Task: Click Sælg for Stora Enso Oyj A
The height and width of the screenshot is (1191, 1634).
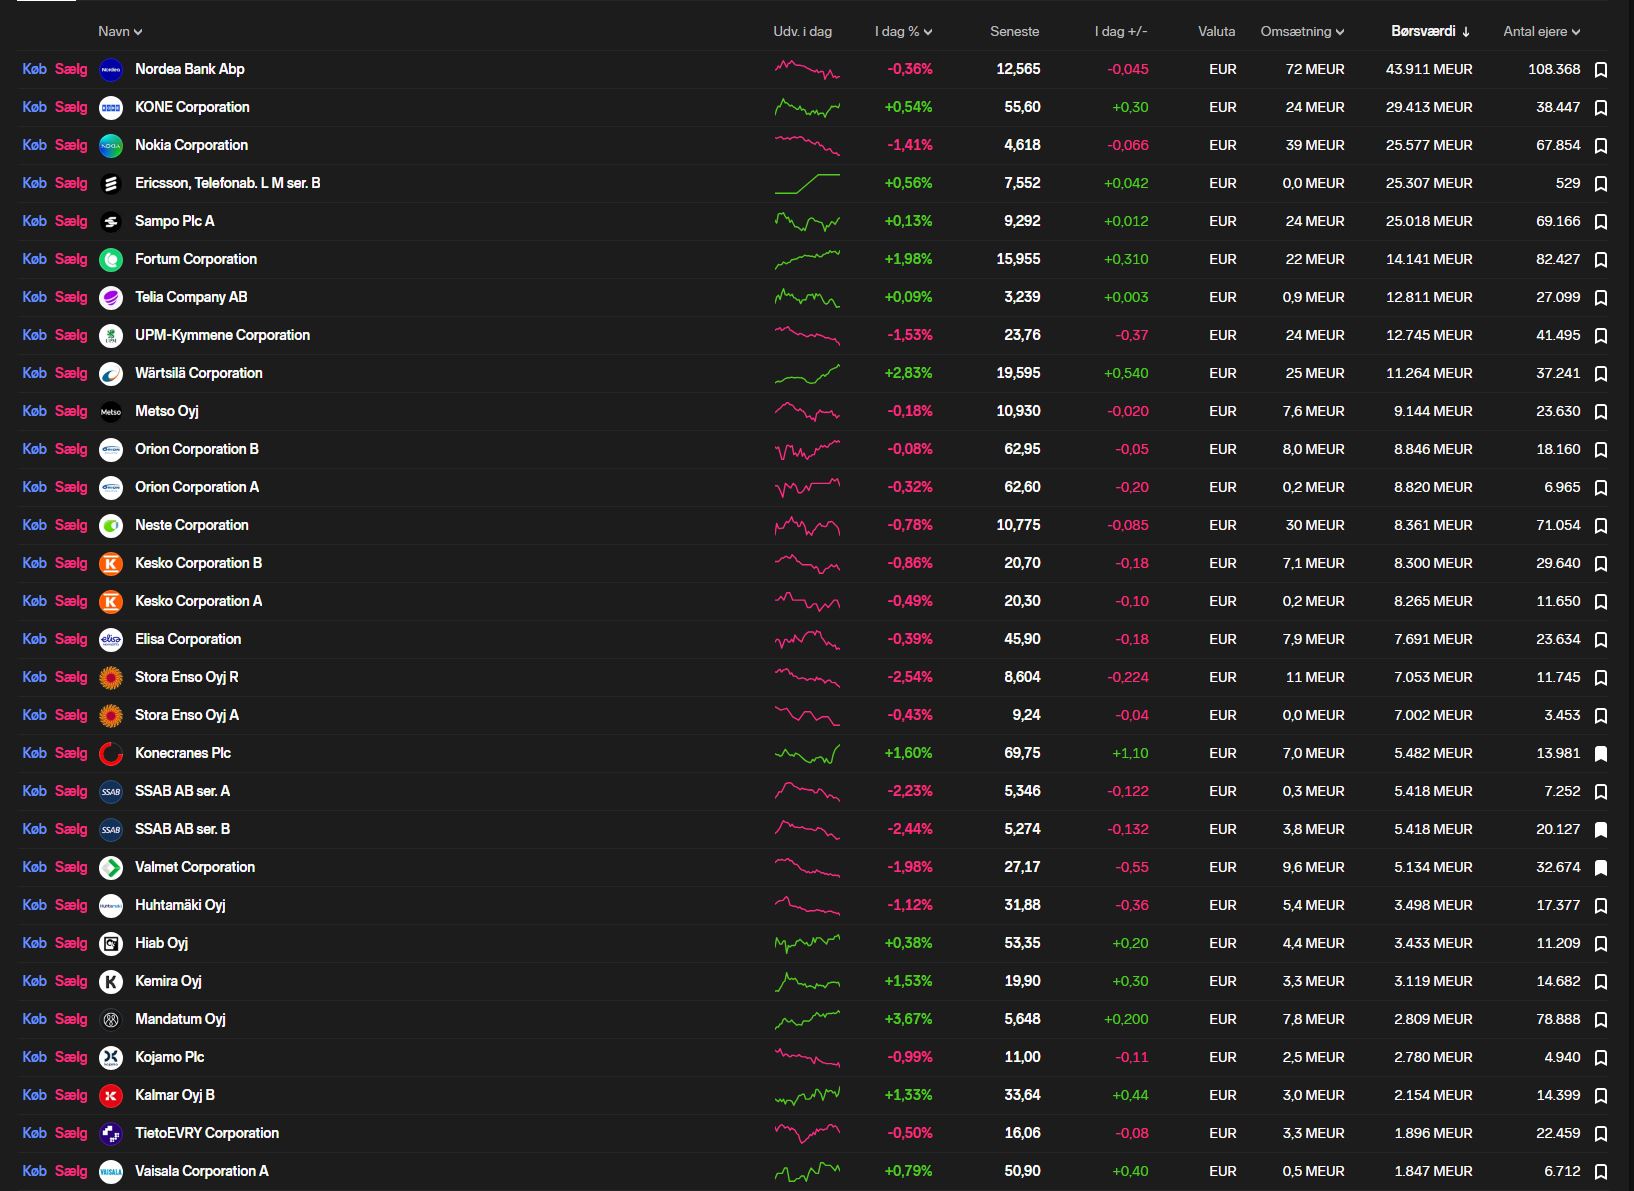Action: pos(71,715)
